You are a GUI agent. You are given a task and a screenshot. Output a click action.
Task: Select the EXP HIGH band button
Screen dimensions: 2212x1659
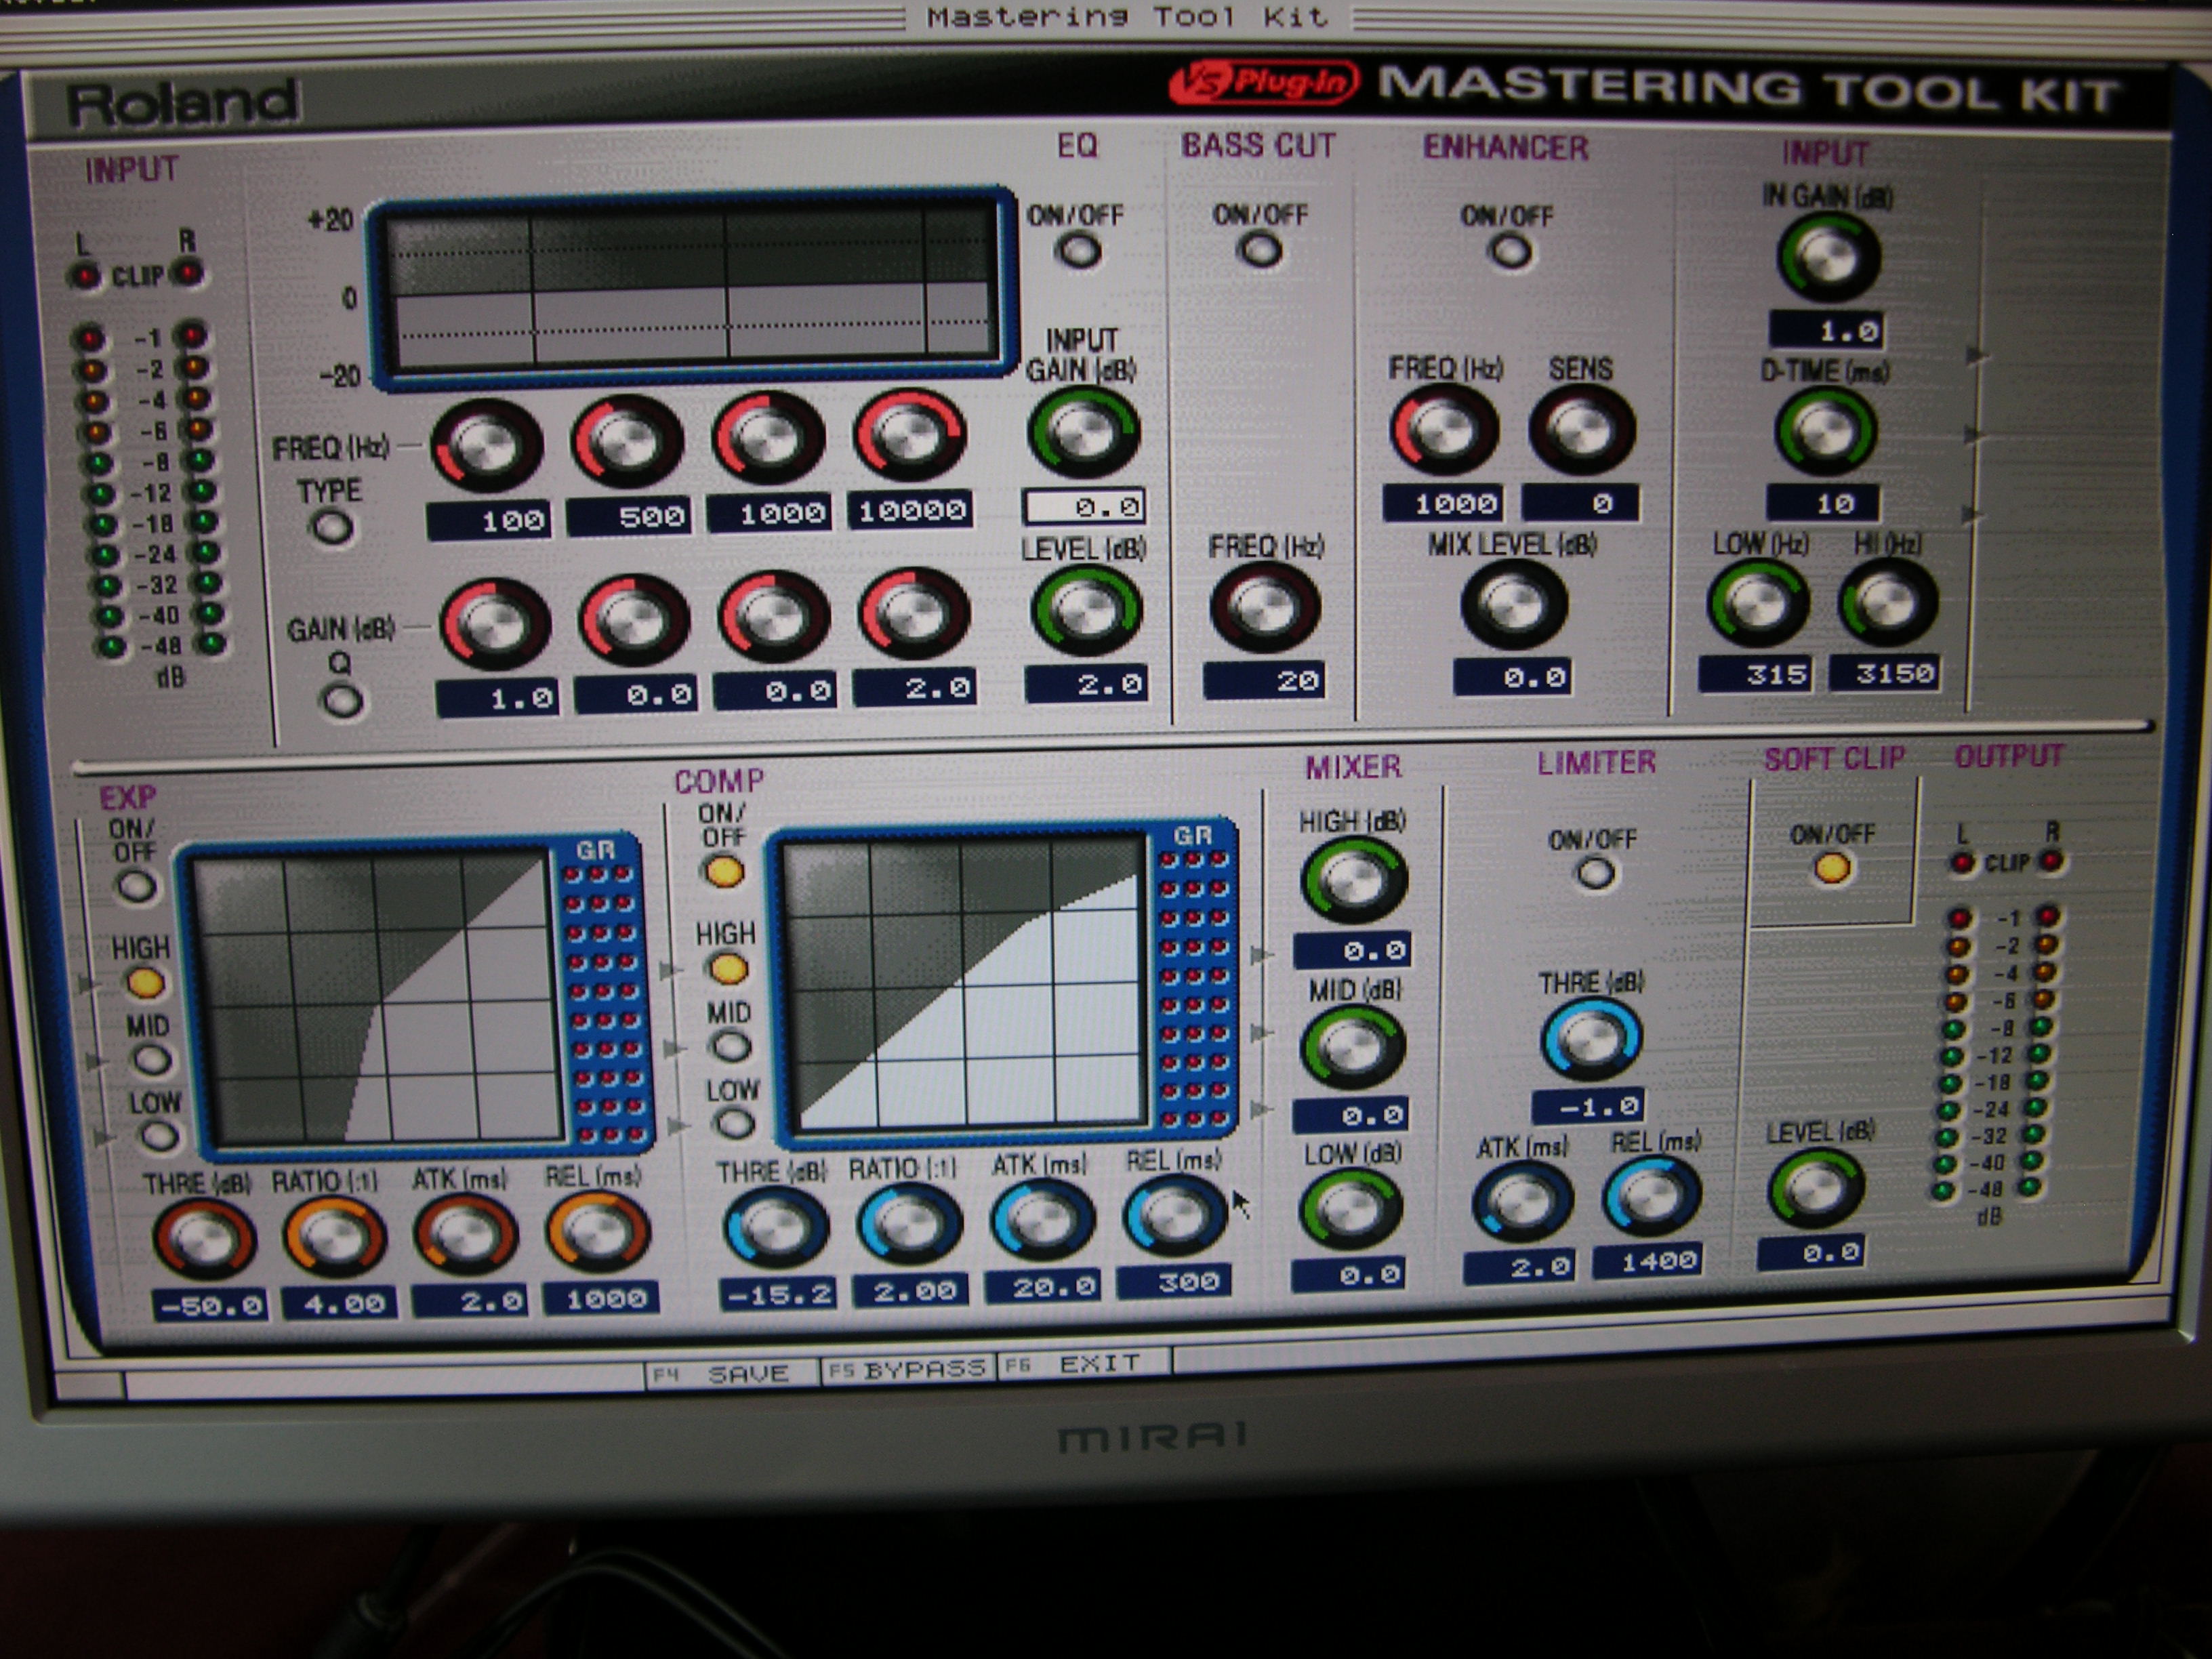(x=145, y=982)
